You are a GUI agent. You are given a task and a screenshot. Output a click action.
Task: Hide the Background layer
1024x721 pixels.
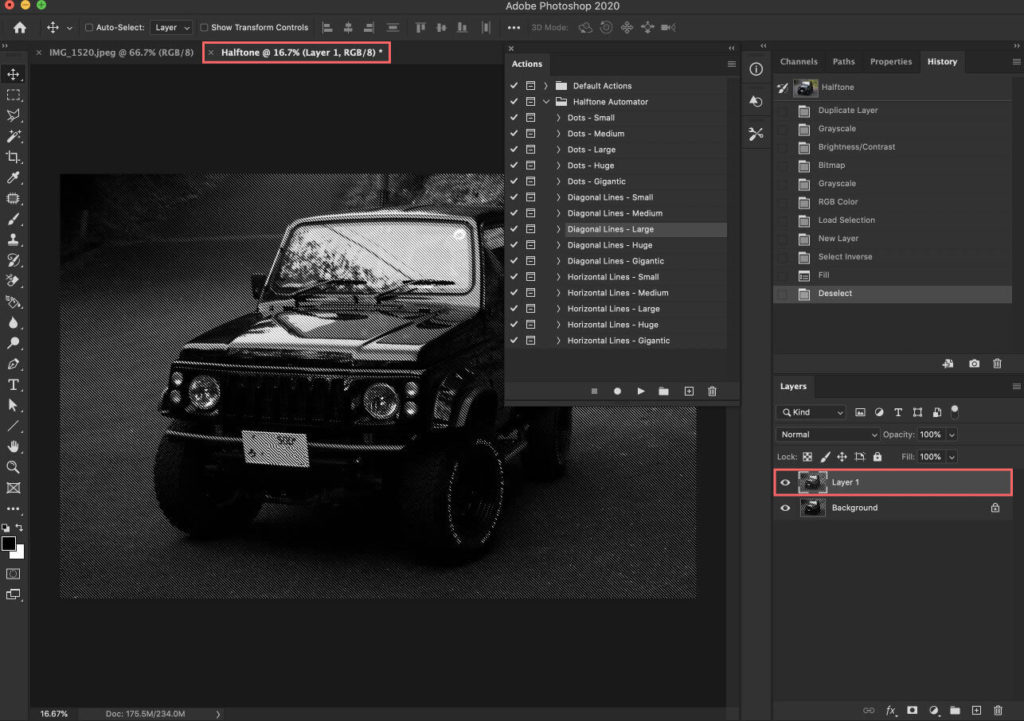tap(785, 507)
